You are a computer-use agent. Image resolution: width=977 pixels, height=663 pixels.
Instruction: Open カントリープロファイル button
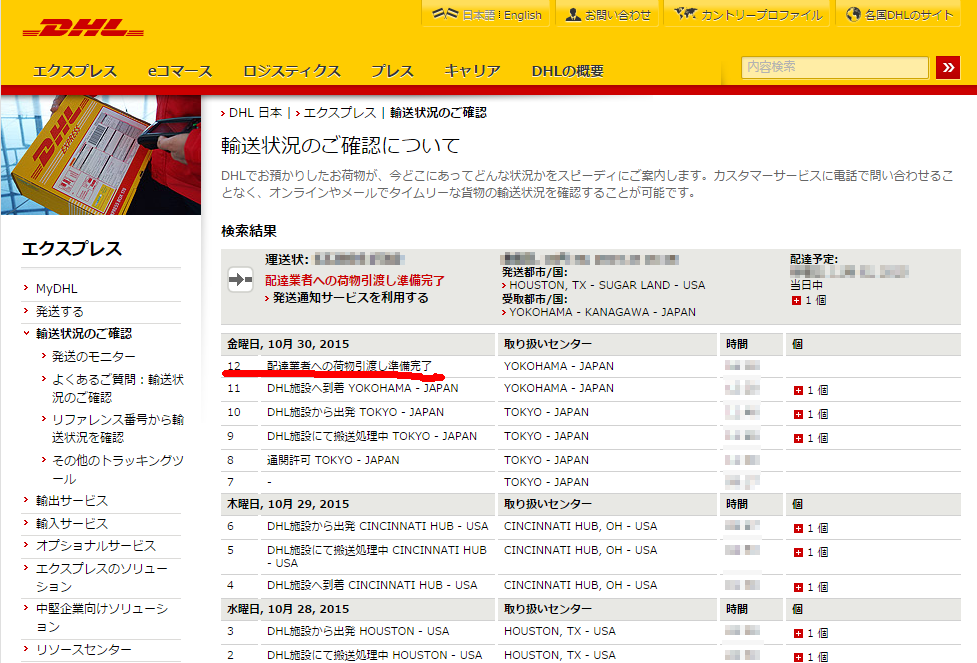pyautogui.click(x=748, y=14)
